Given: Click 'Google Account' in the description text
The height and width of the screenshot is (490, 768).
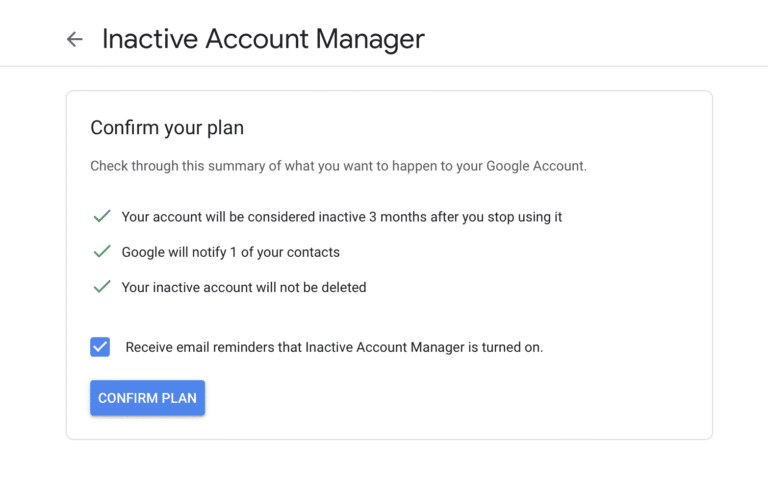Looking at the screenshot, I should 535,166.
